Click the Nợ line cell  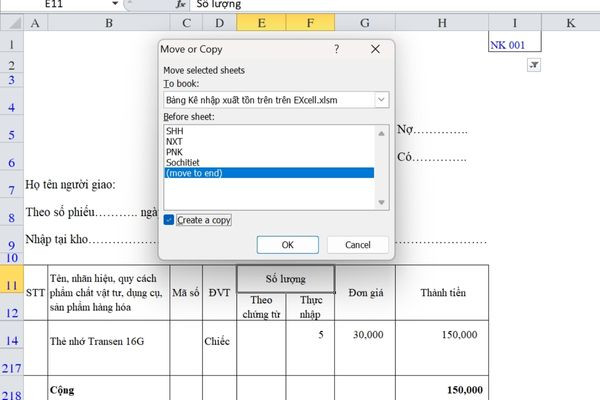tap(432, 130)
